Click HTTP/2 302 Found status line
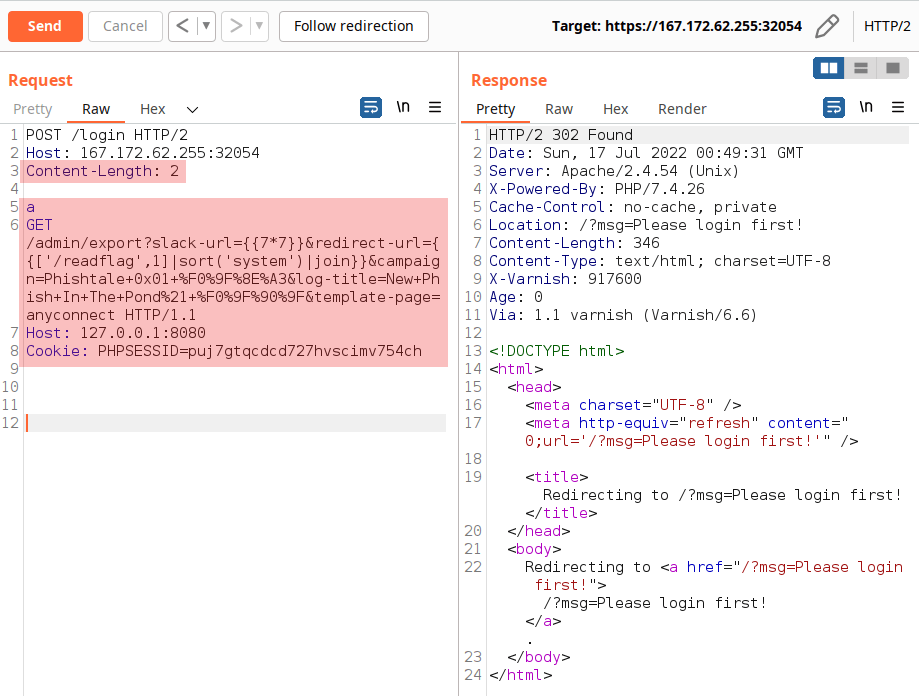This screenshot has height=696, width=919. (561, 135)
